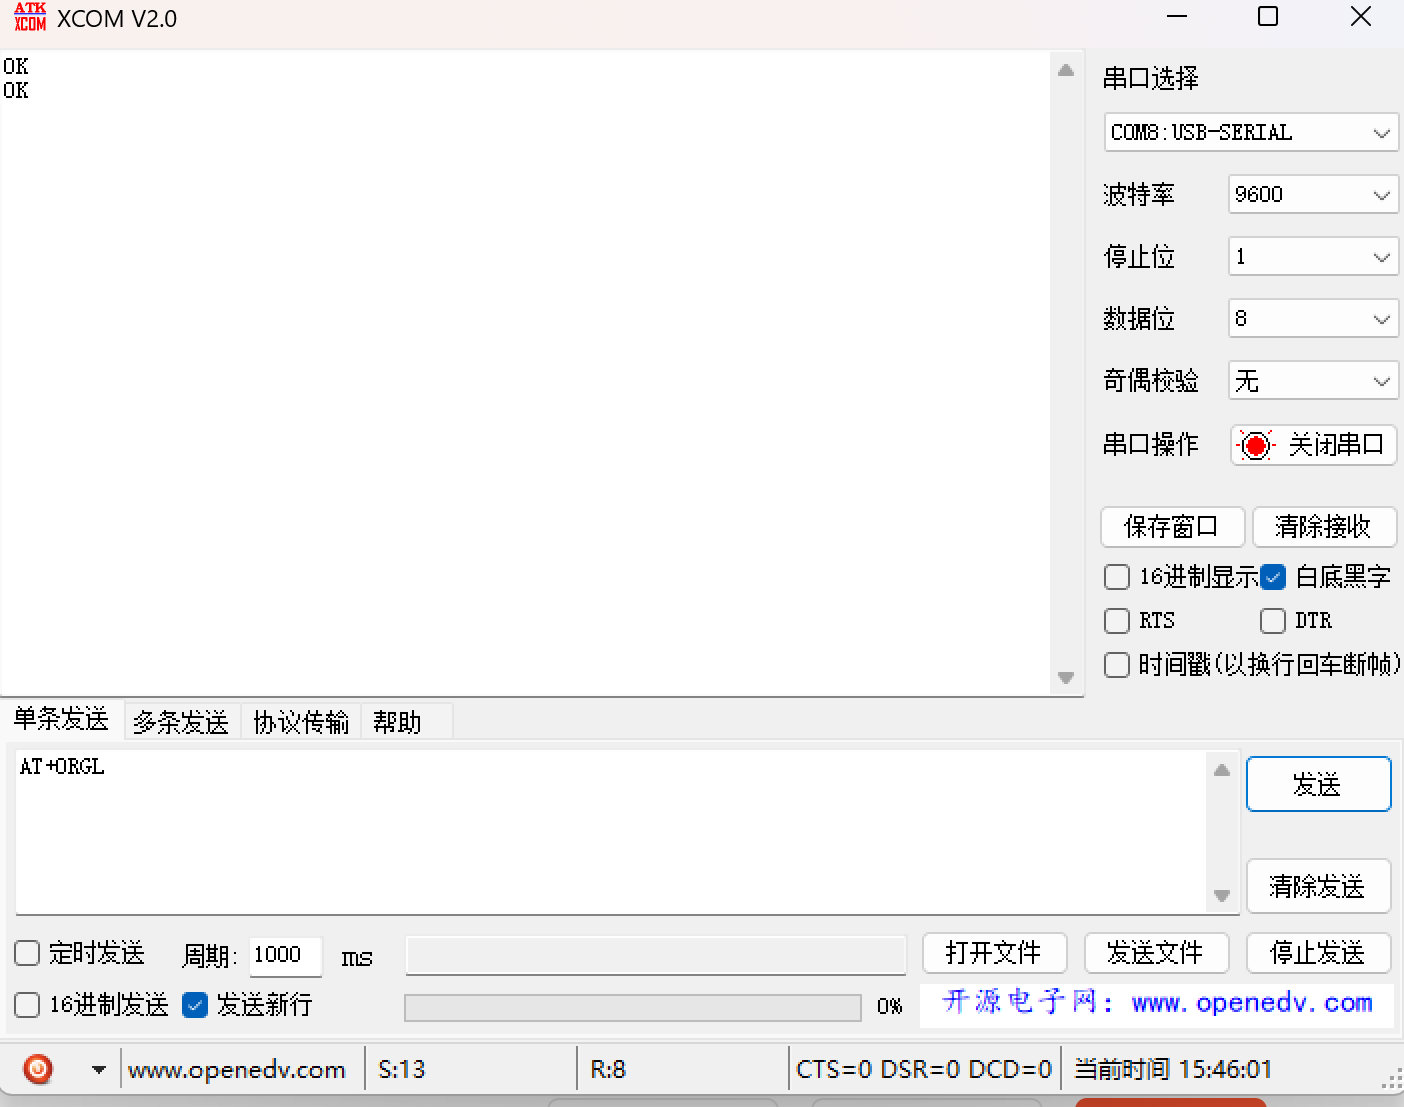Click the period 1000 ms input field
The image size is (1404, 1107).
tap(286, 955)
